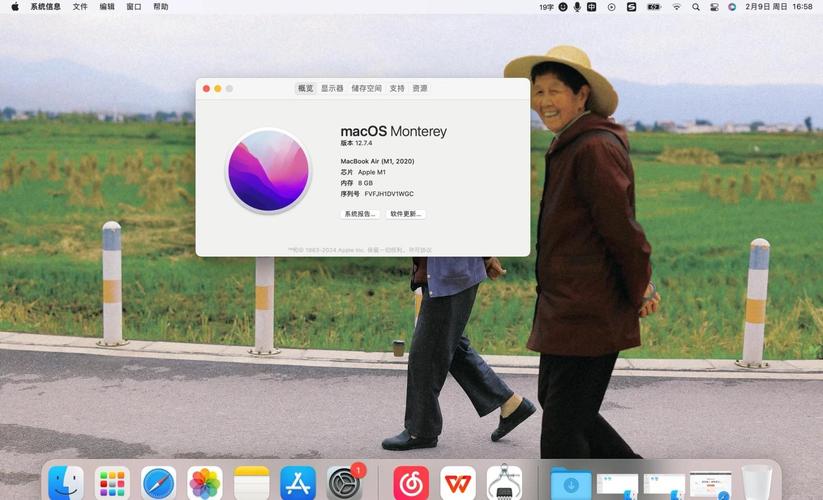Open the Apple menu
Screen dimensions: 823x500
15,7
